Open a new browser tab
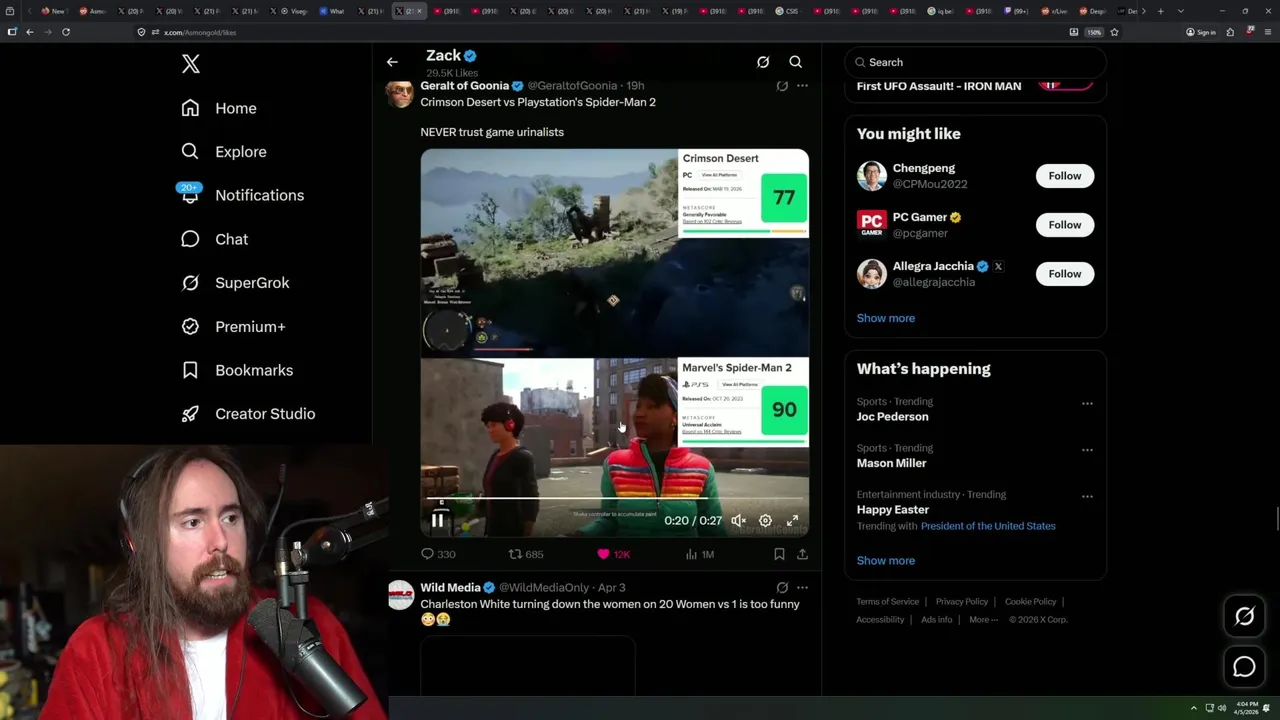 tap(1160, 11)
